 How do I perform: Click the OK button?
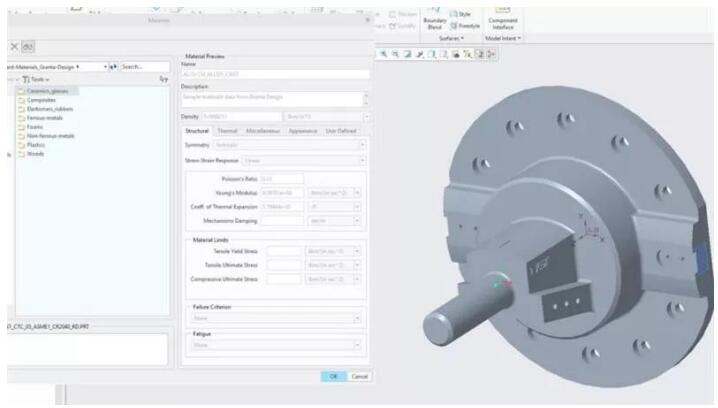tap(332, 376)
